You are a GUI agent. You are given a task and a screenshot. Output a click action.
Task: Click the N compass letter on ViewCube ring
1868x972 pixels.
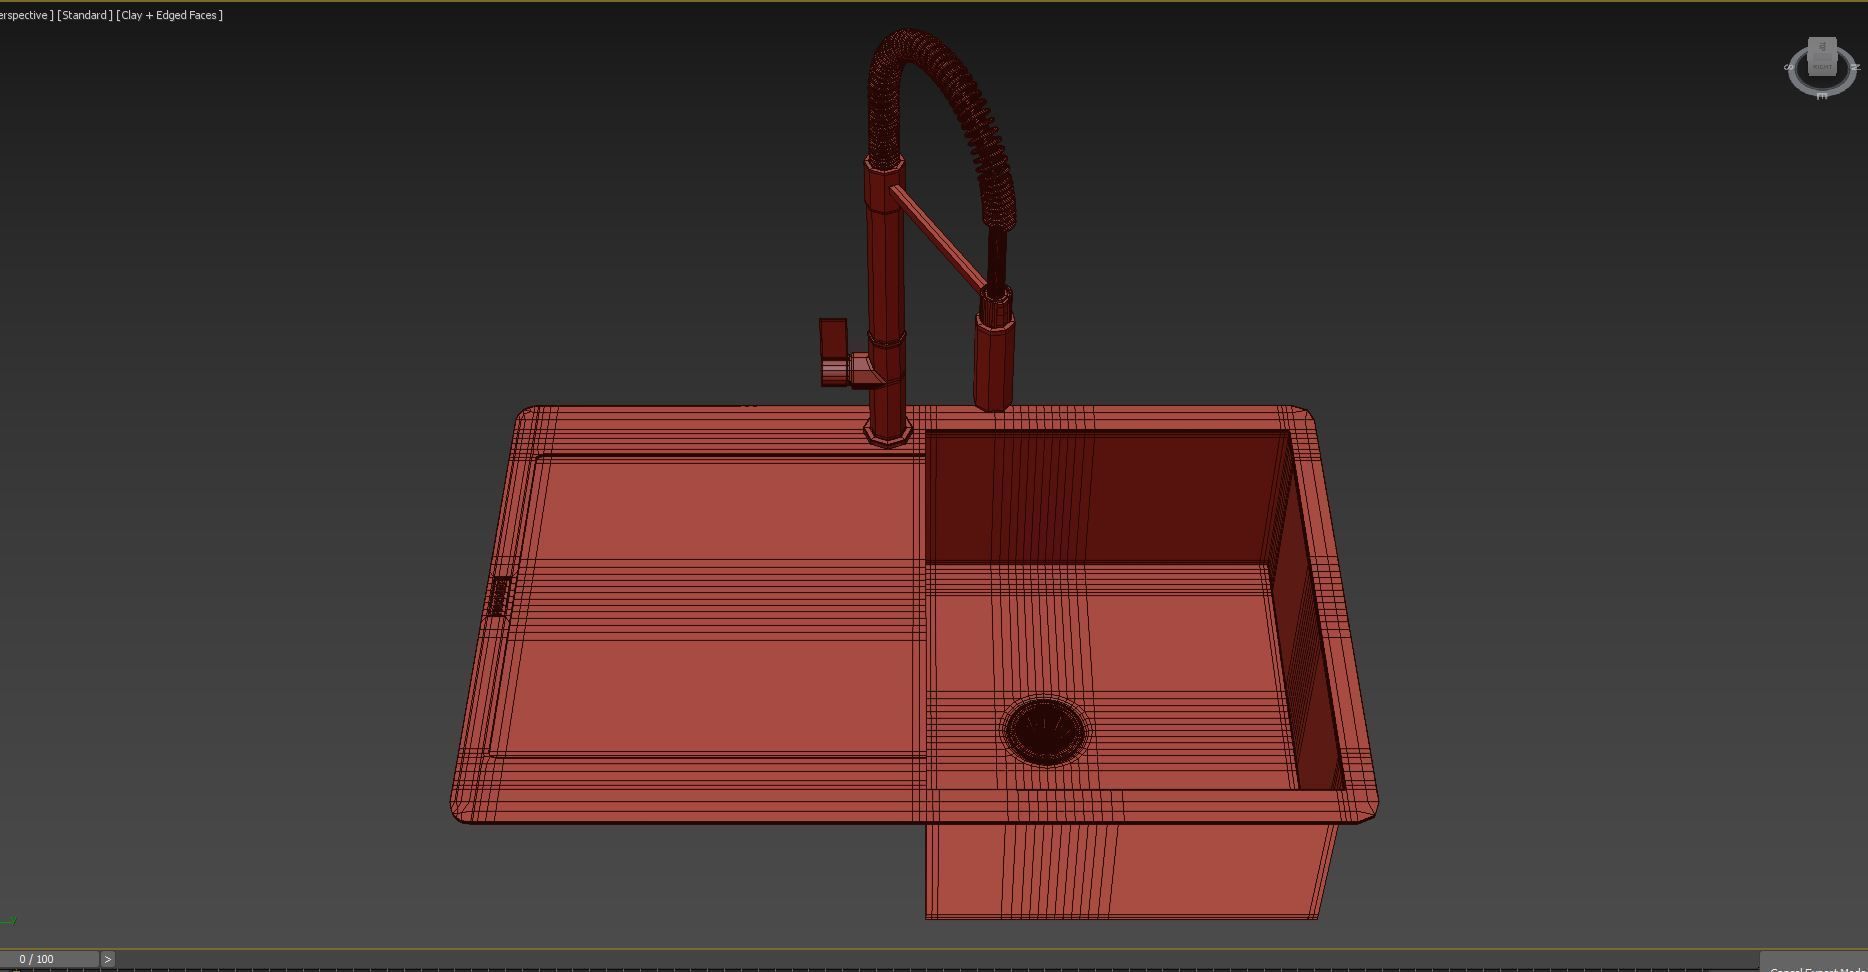pos(1856,67)
